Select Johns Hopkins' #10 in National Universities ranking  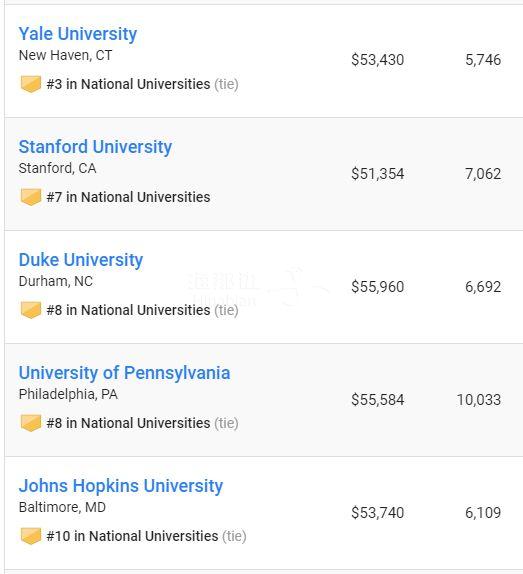(x=132, y=536)
